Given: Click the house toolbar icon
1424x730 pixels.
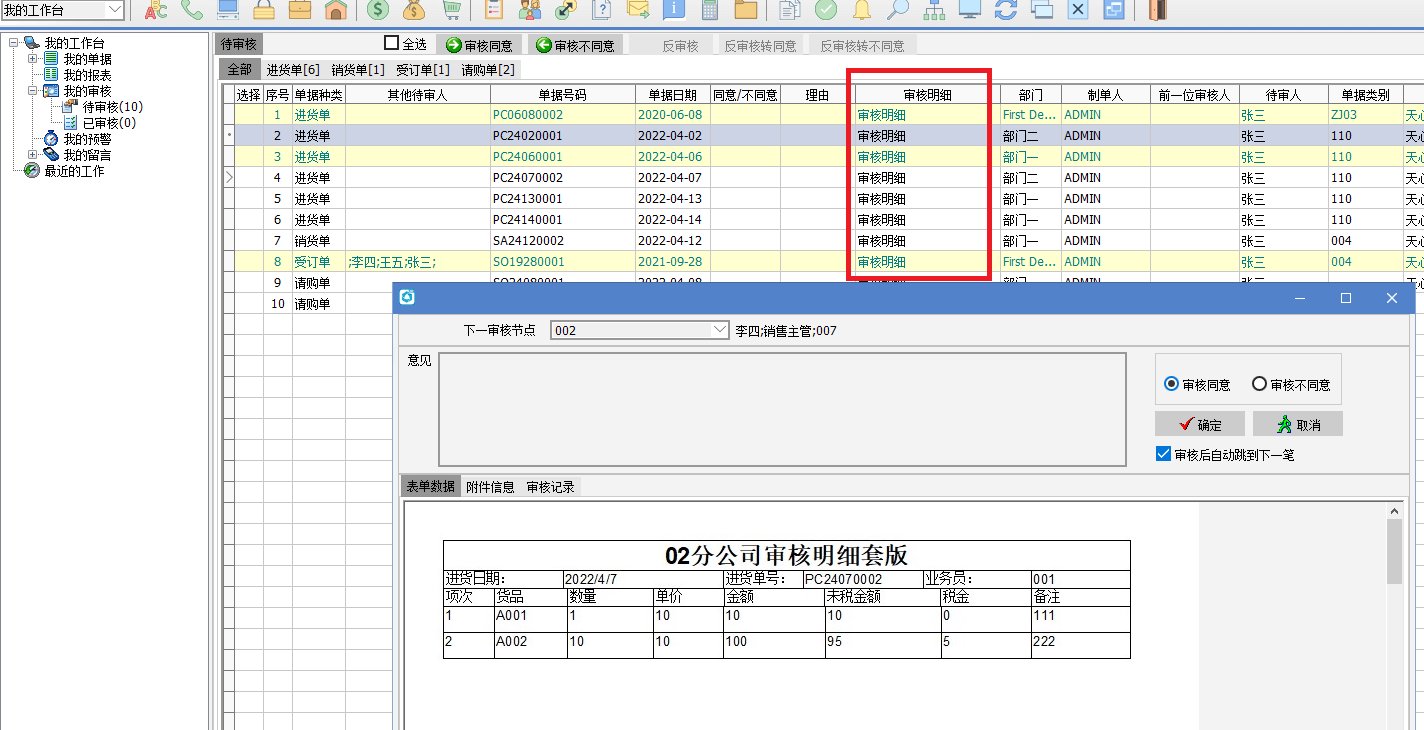Looking at the screenshot, I should pos(336,11).
